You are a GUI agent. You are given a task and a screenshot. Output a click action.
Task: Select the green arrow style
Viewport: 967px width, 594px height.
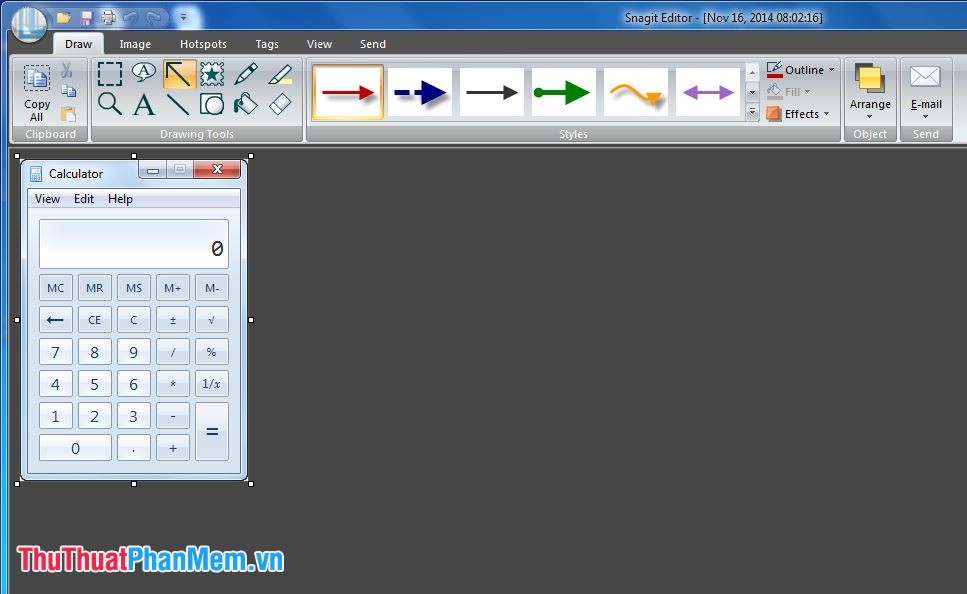[562, 91]
